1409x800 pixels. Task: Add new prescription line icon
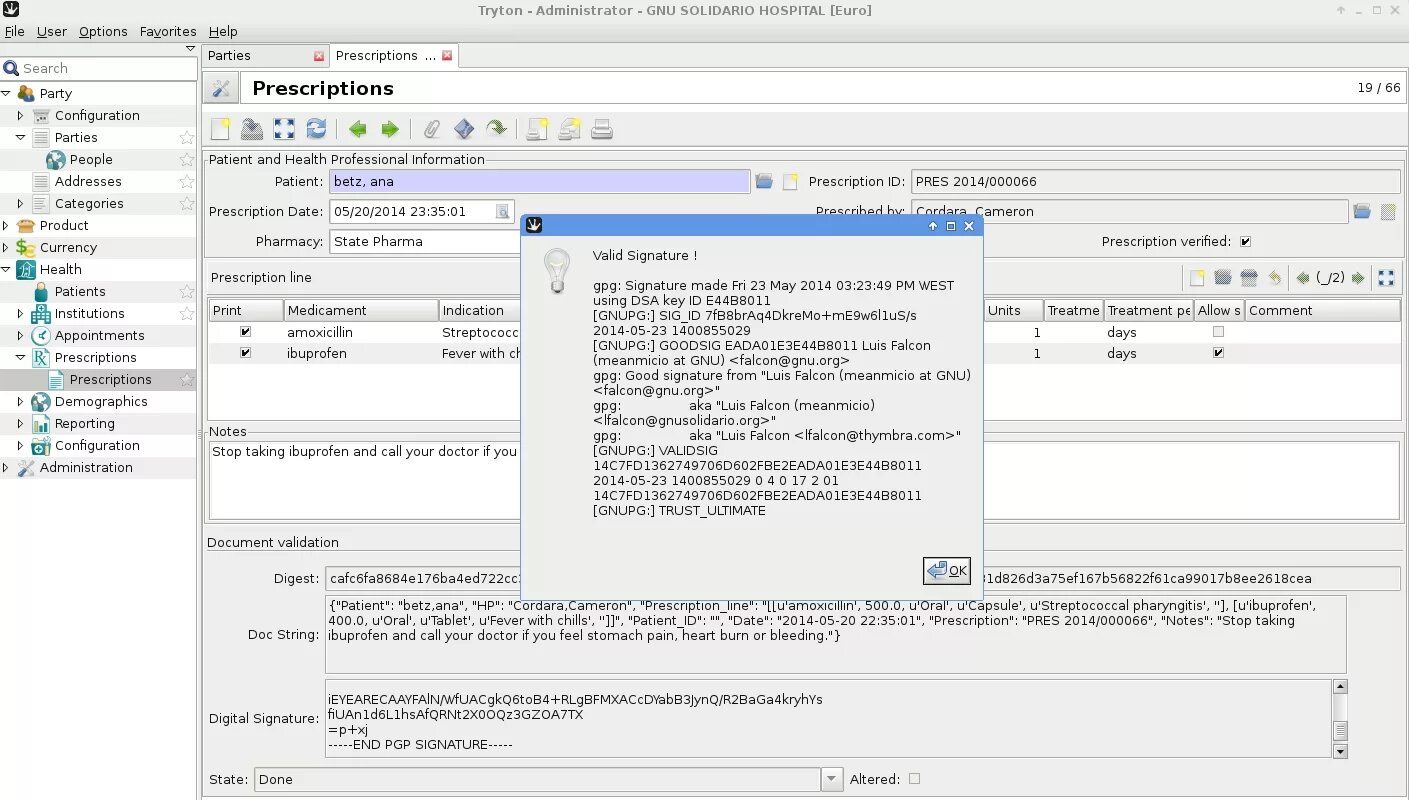[x=1196, y=278]
